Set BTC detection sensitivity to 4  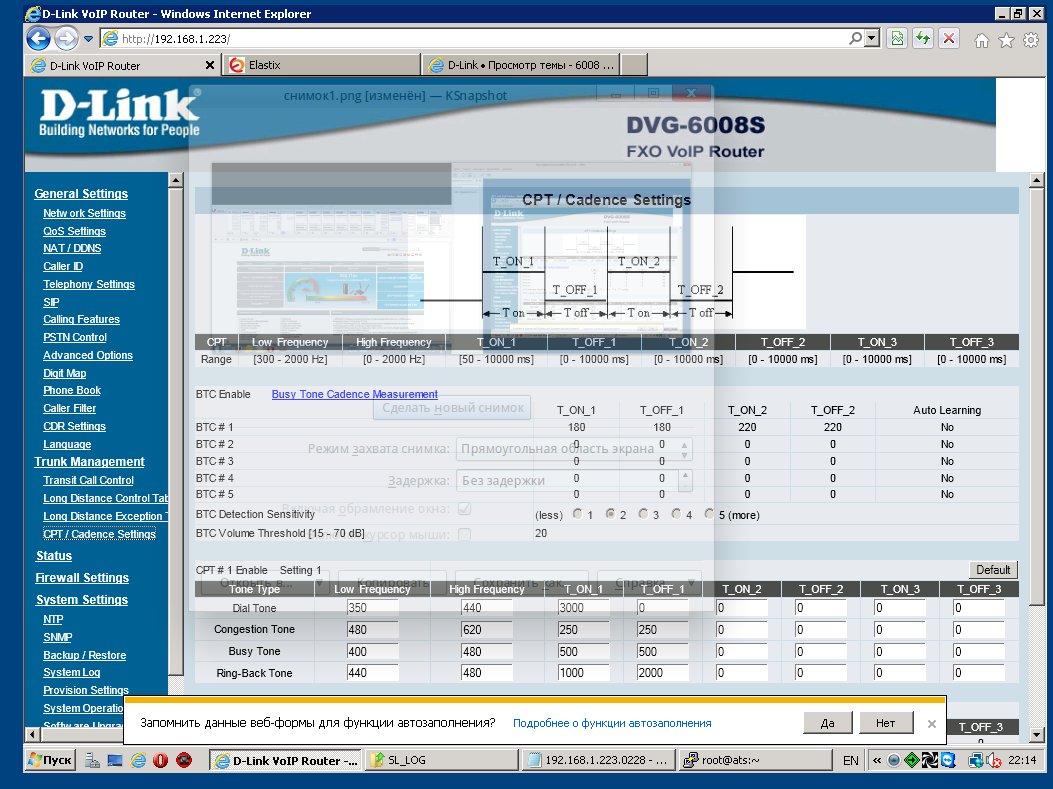(x=676, y=514)
